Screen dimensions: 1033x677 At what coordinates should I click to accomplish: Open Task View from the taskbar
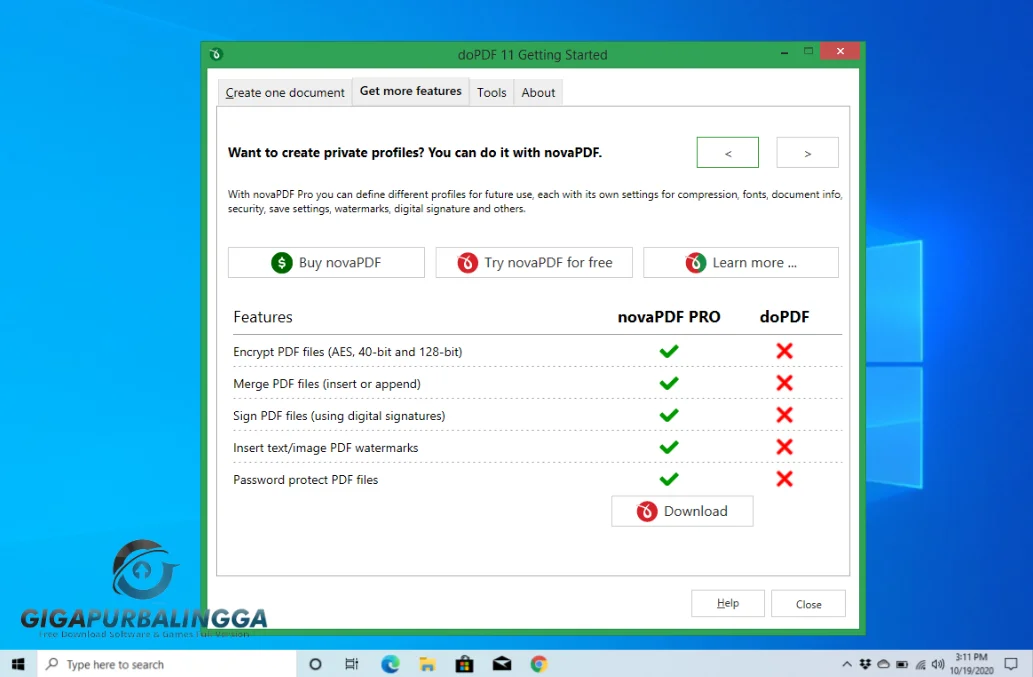coord(352,664)
